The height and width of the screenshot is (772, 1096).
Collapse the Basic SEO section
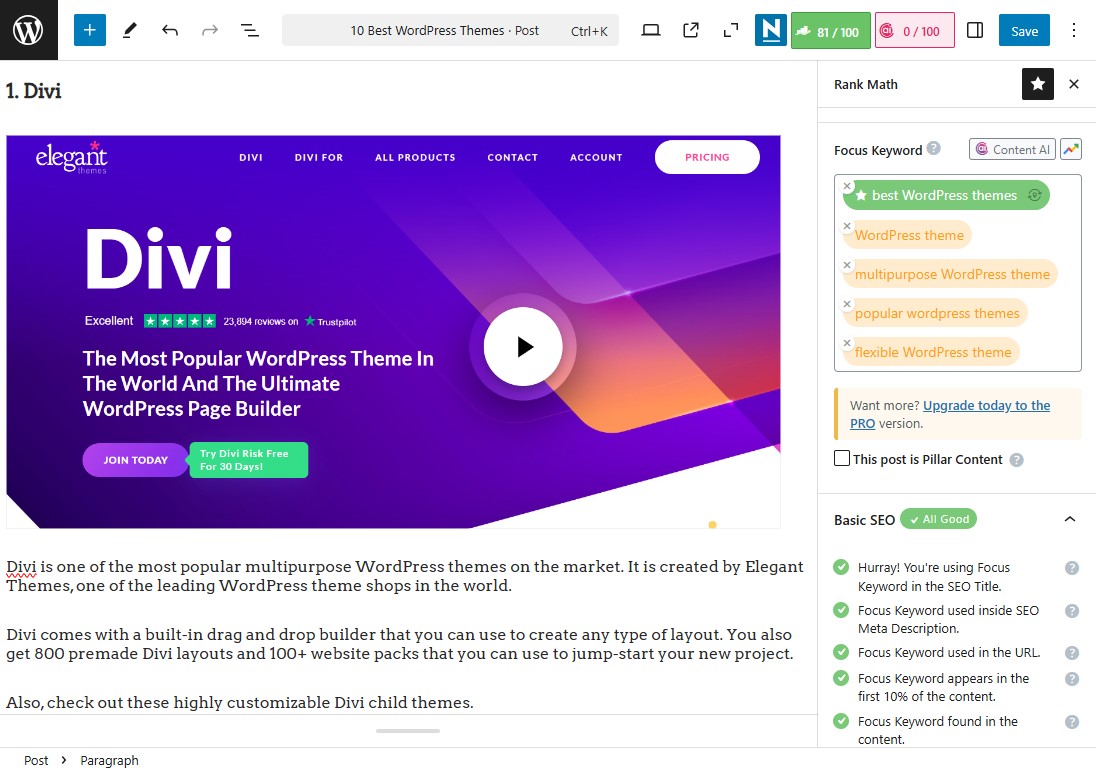click(x=1069, y=519)
